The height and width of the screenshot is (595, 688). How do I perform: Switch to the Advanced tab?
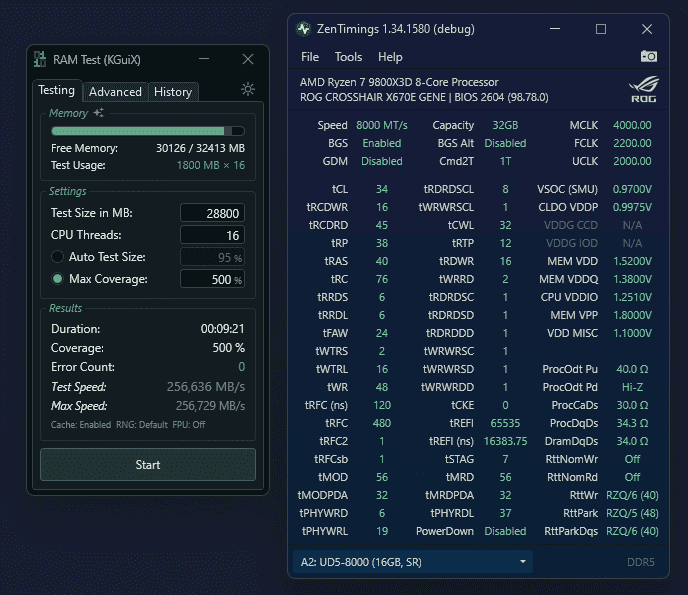115,92
